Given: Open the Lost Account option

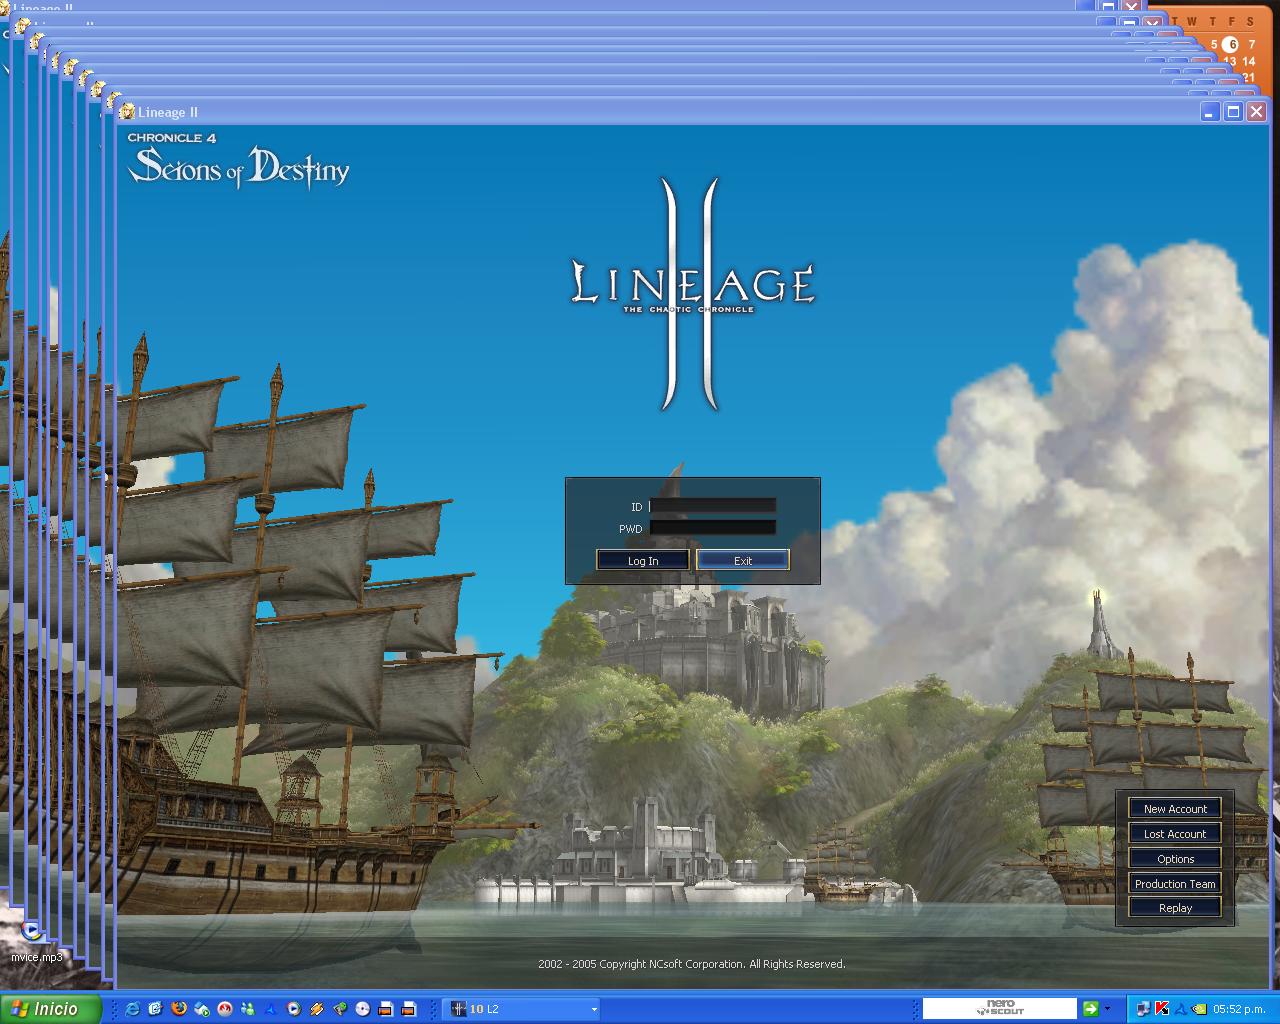Looking at the screenshot, I should pos(1175,833).
